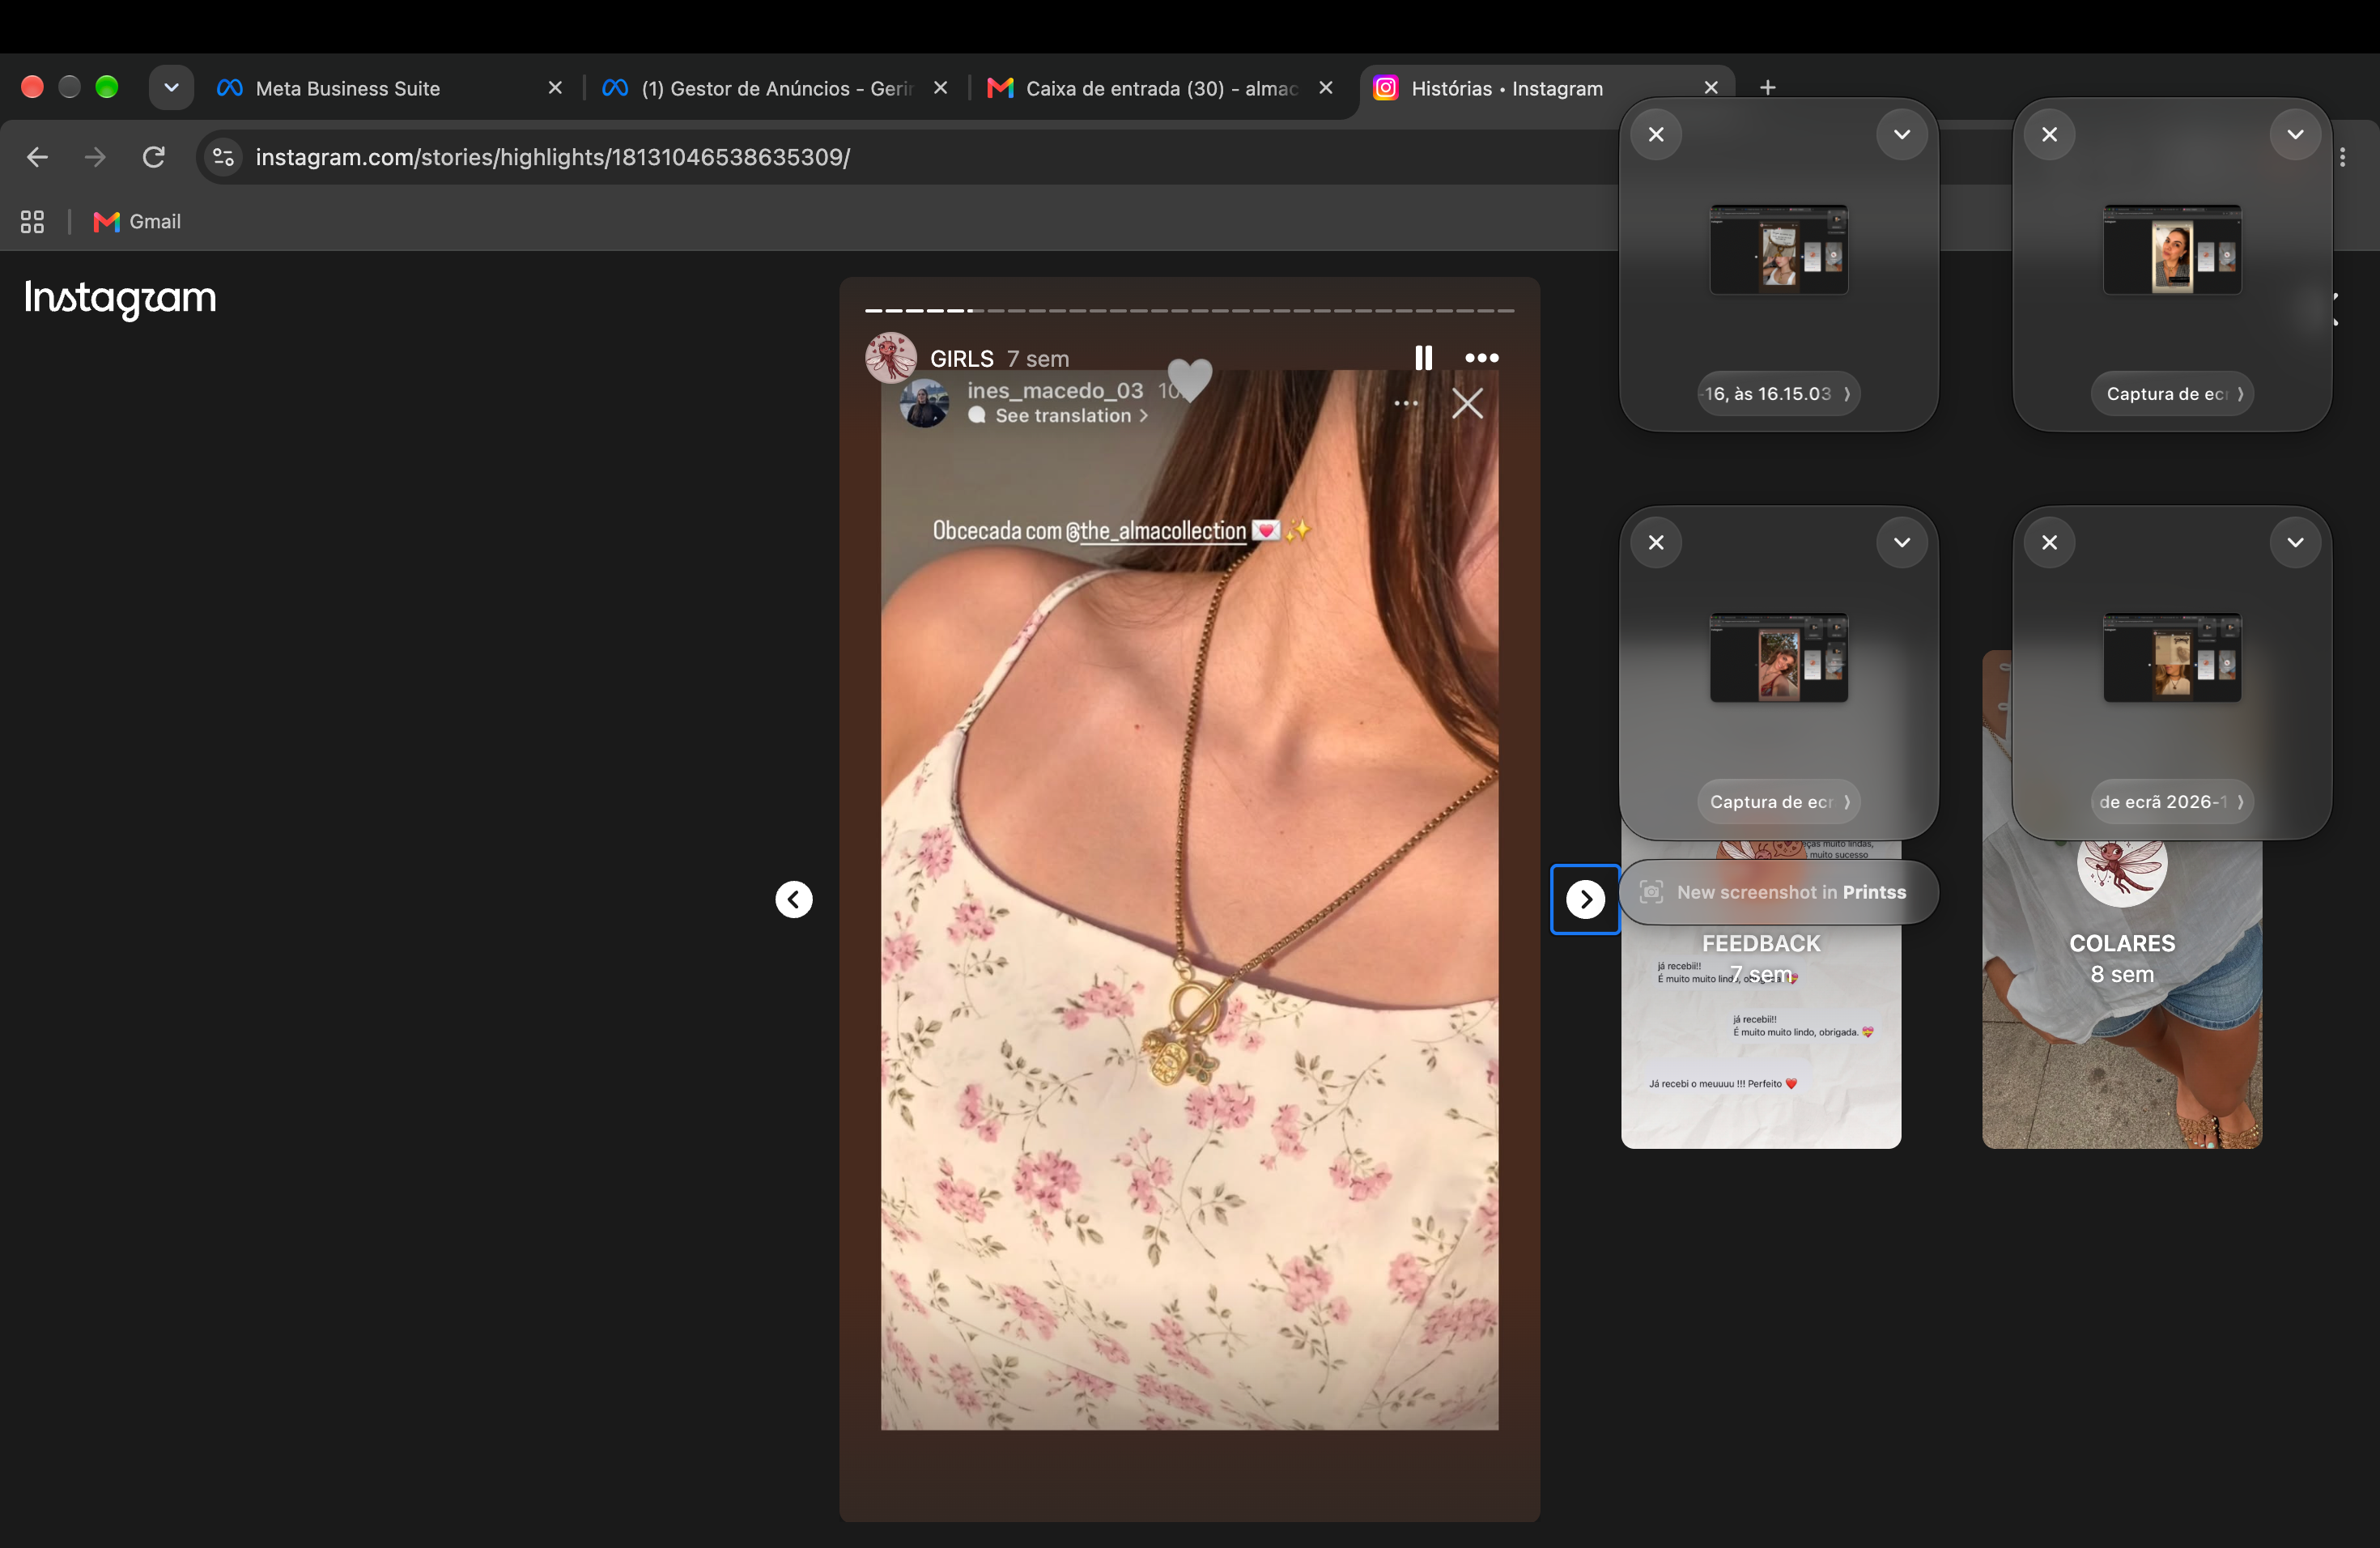
Task: Expand the tab search dropdown
Action: [171, 88]
